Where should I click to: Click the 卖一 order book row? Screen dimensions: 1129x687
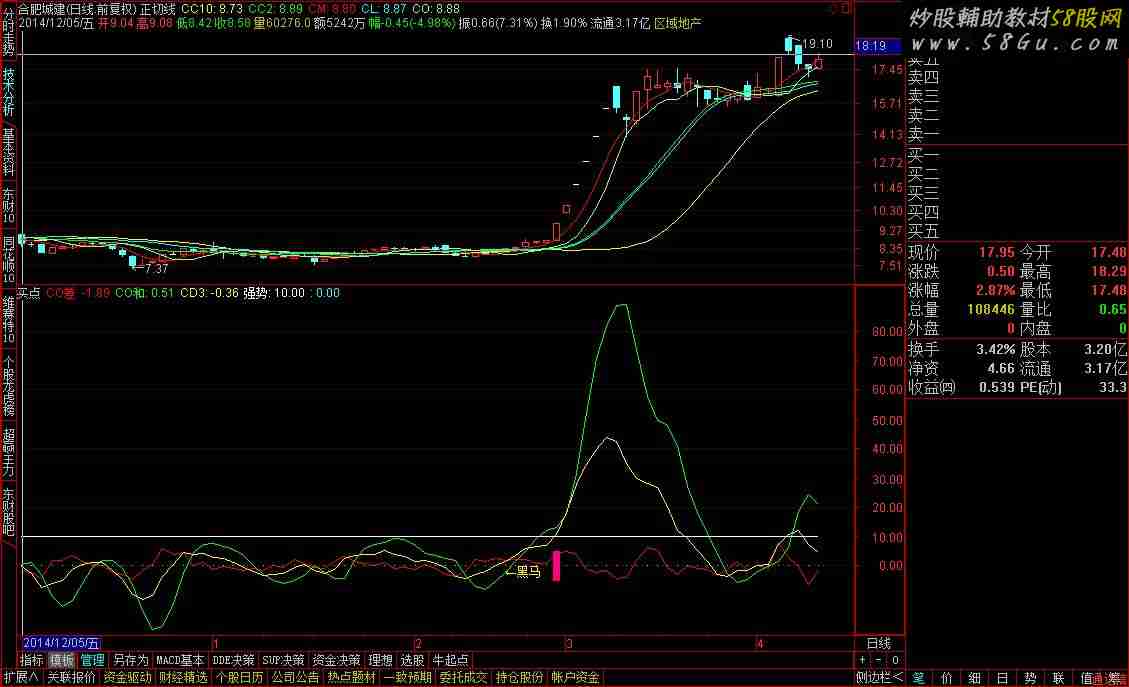pyautogui.click(x=924, y=133)
